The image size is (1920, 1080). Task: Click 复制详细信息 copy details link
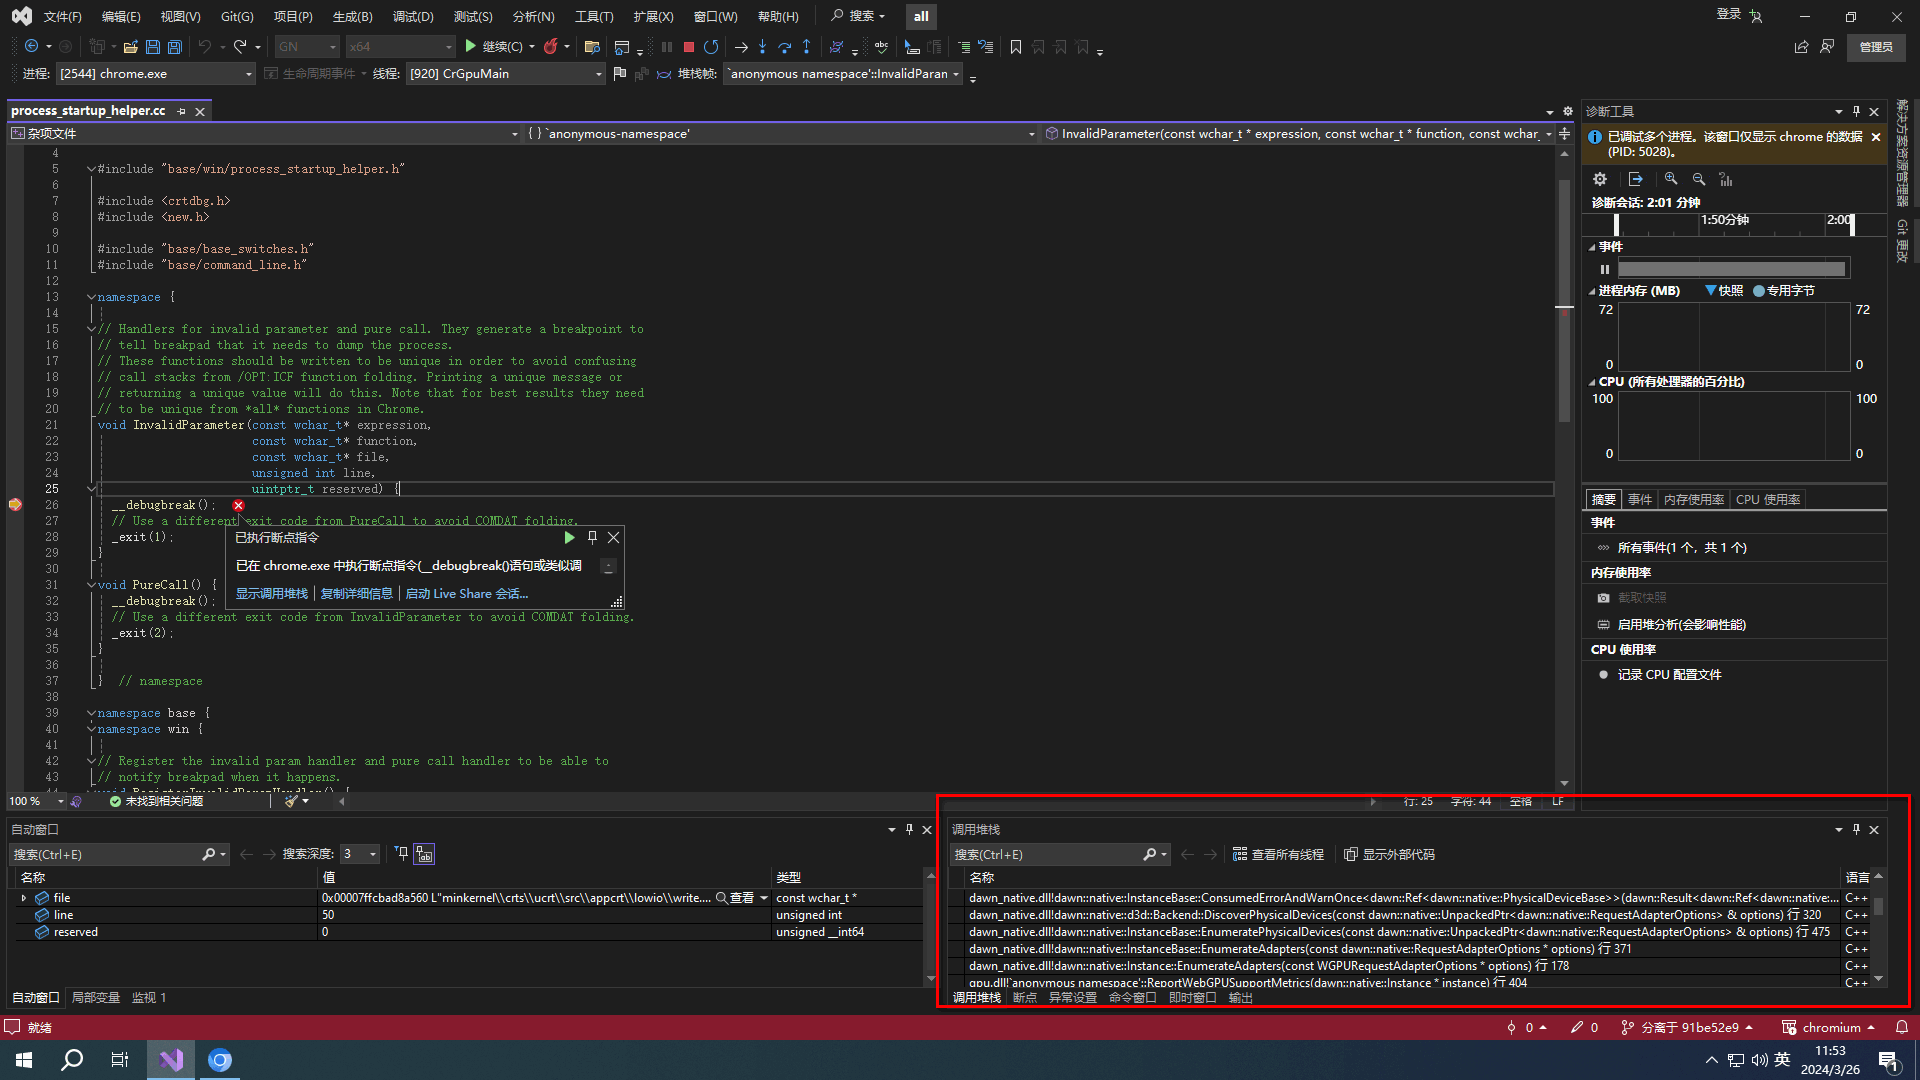pyautogui.click(x=356, y=594)
